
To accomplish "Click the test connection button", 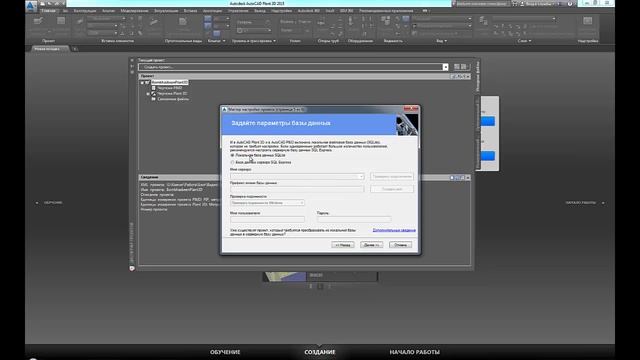I will [392, 177].
